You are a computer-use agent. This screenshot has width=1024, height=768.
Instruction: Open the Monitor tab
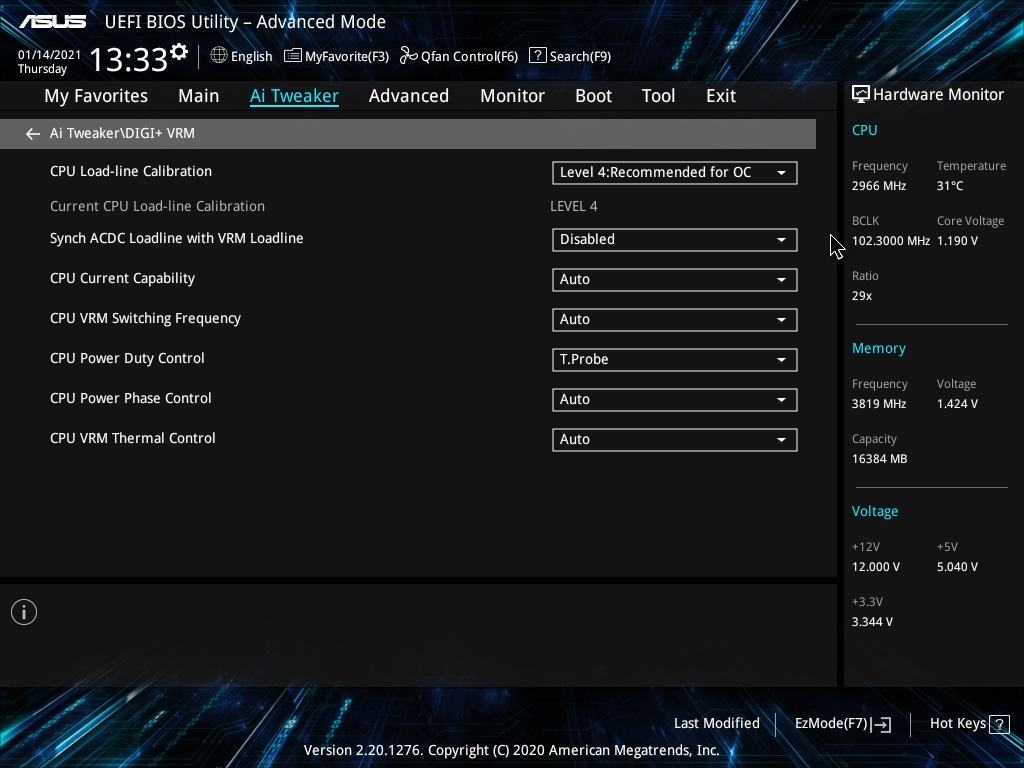click(512, 96)
